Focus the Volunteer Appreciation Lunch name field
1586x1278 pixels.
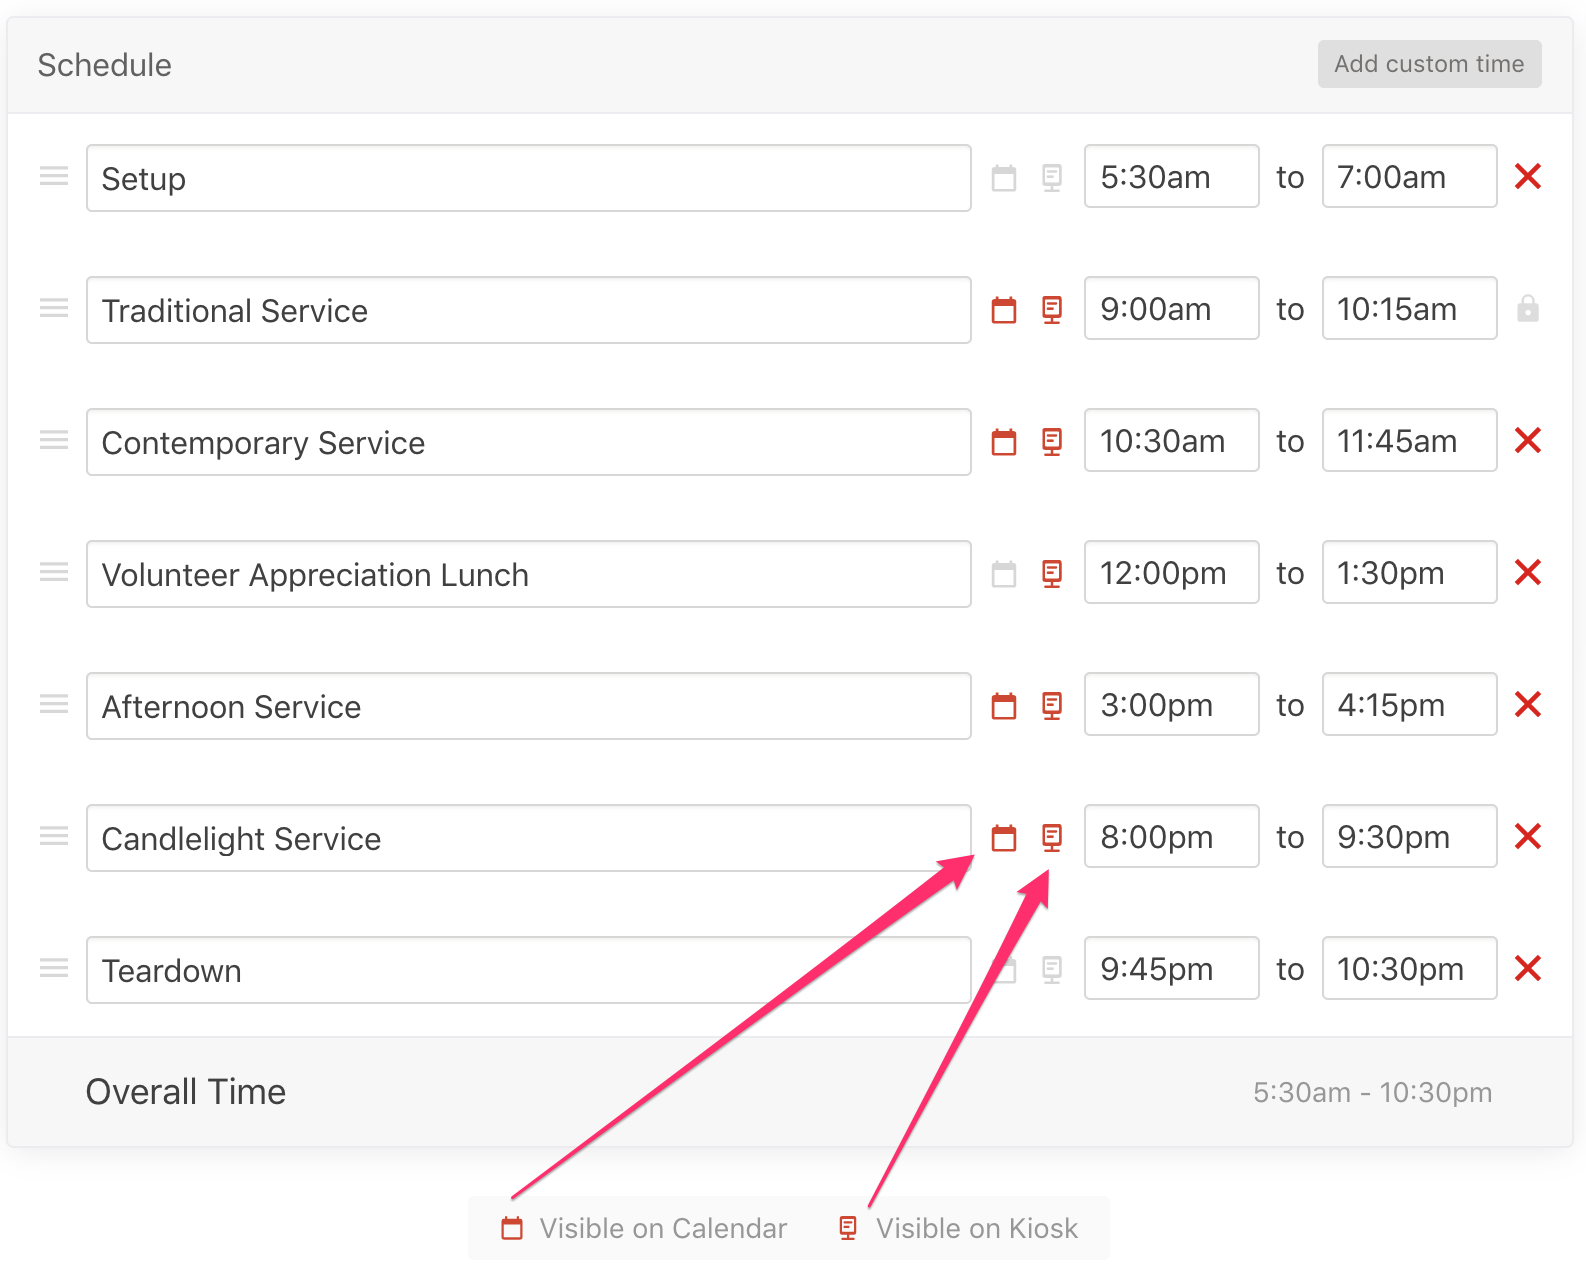(x=529, y=574)
